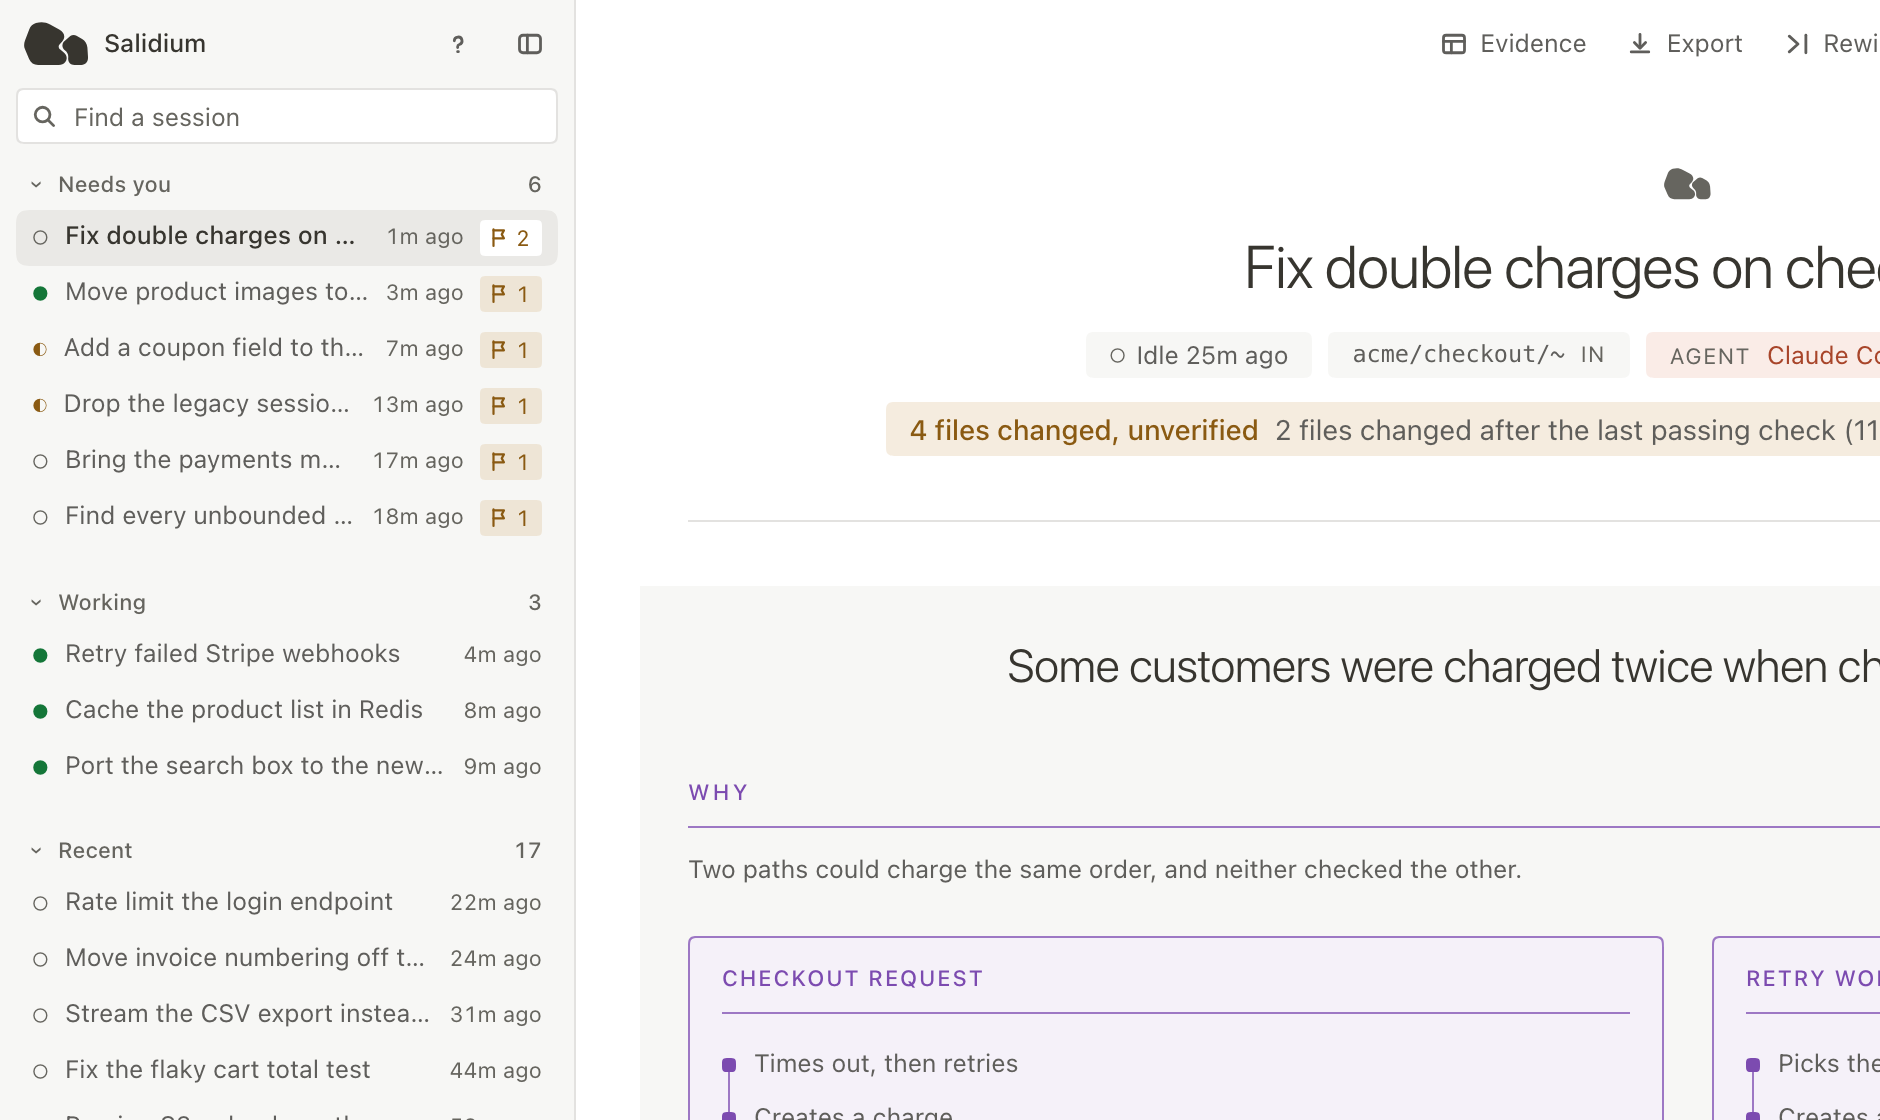Click the Export button

point(1686,44)
